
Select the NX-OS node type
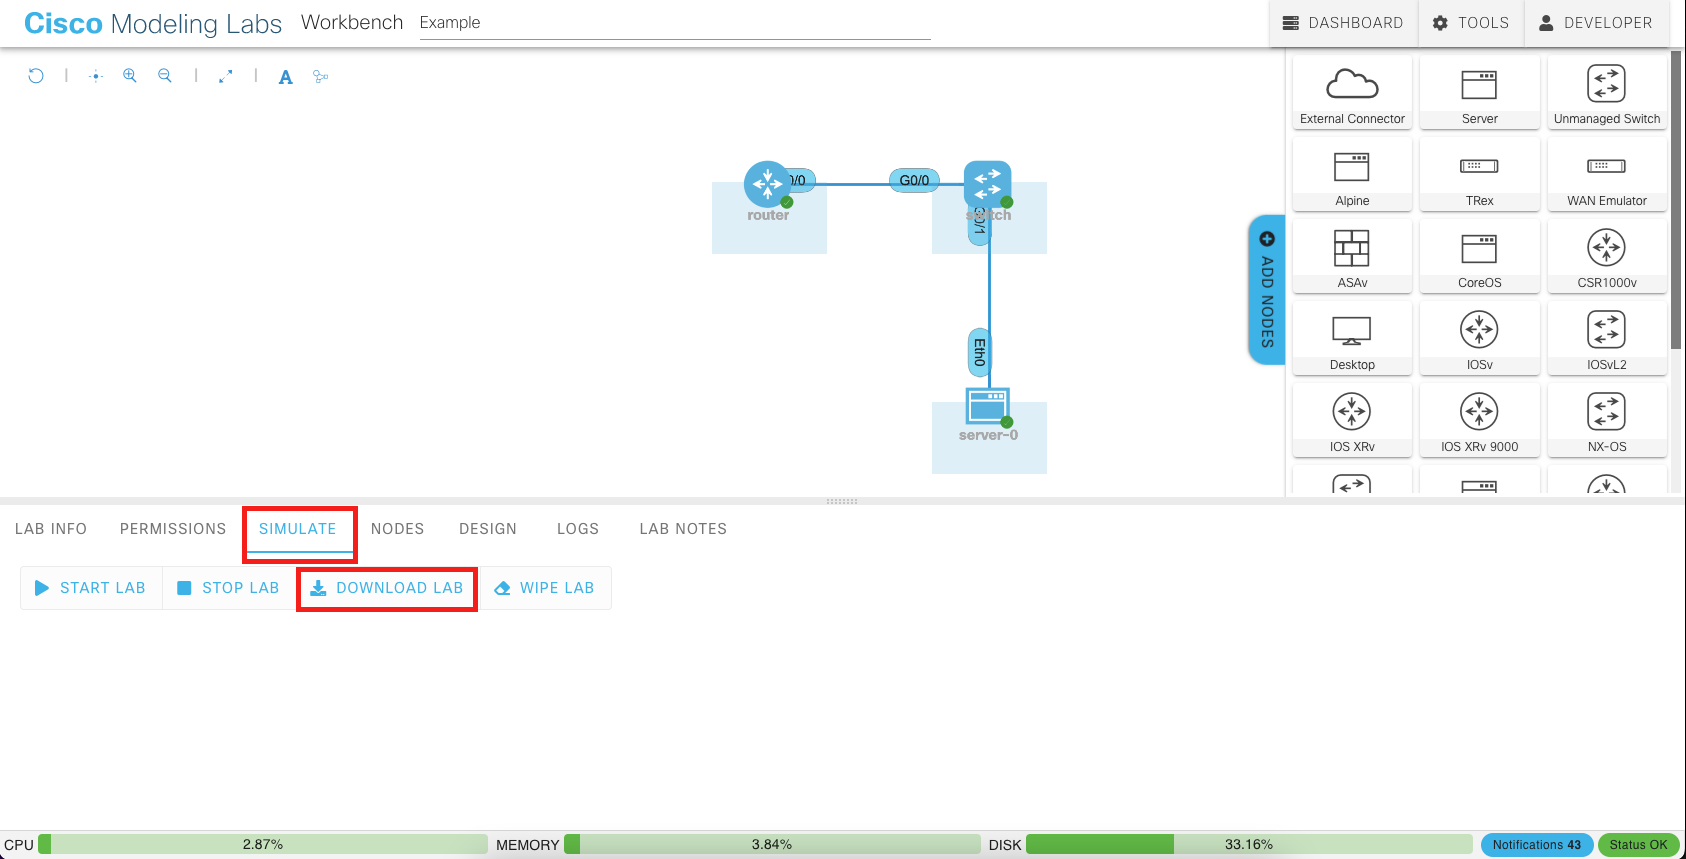(1607, 420)
